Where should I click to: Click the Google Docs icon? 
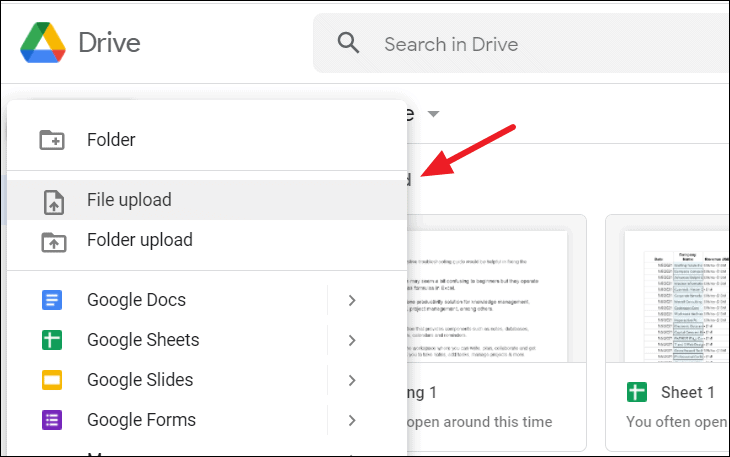point(52,300)
